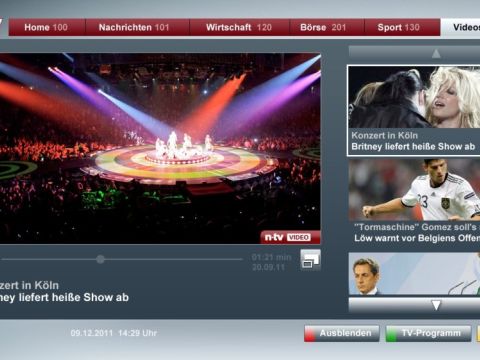Image resolution: width=480 pixels, height=360 pixels.
Task: Click headline 'Britney liefert heiße Show ab' in list
Action: [413, 147]
